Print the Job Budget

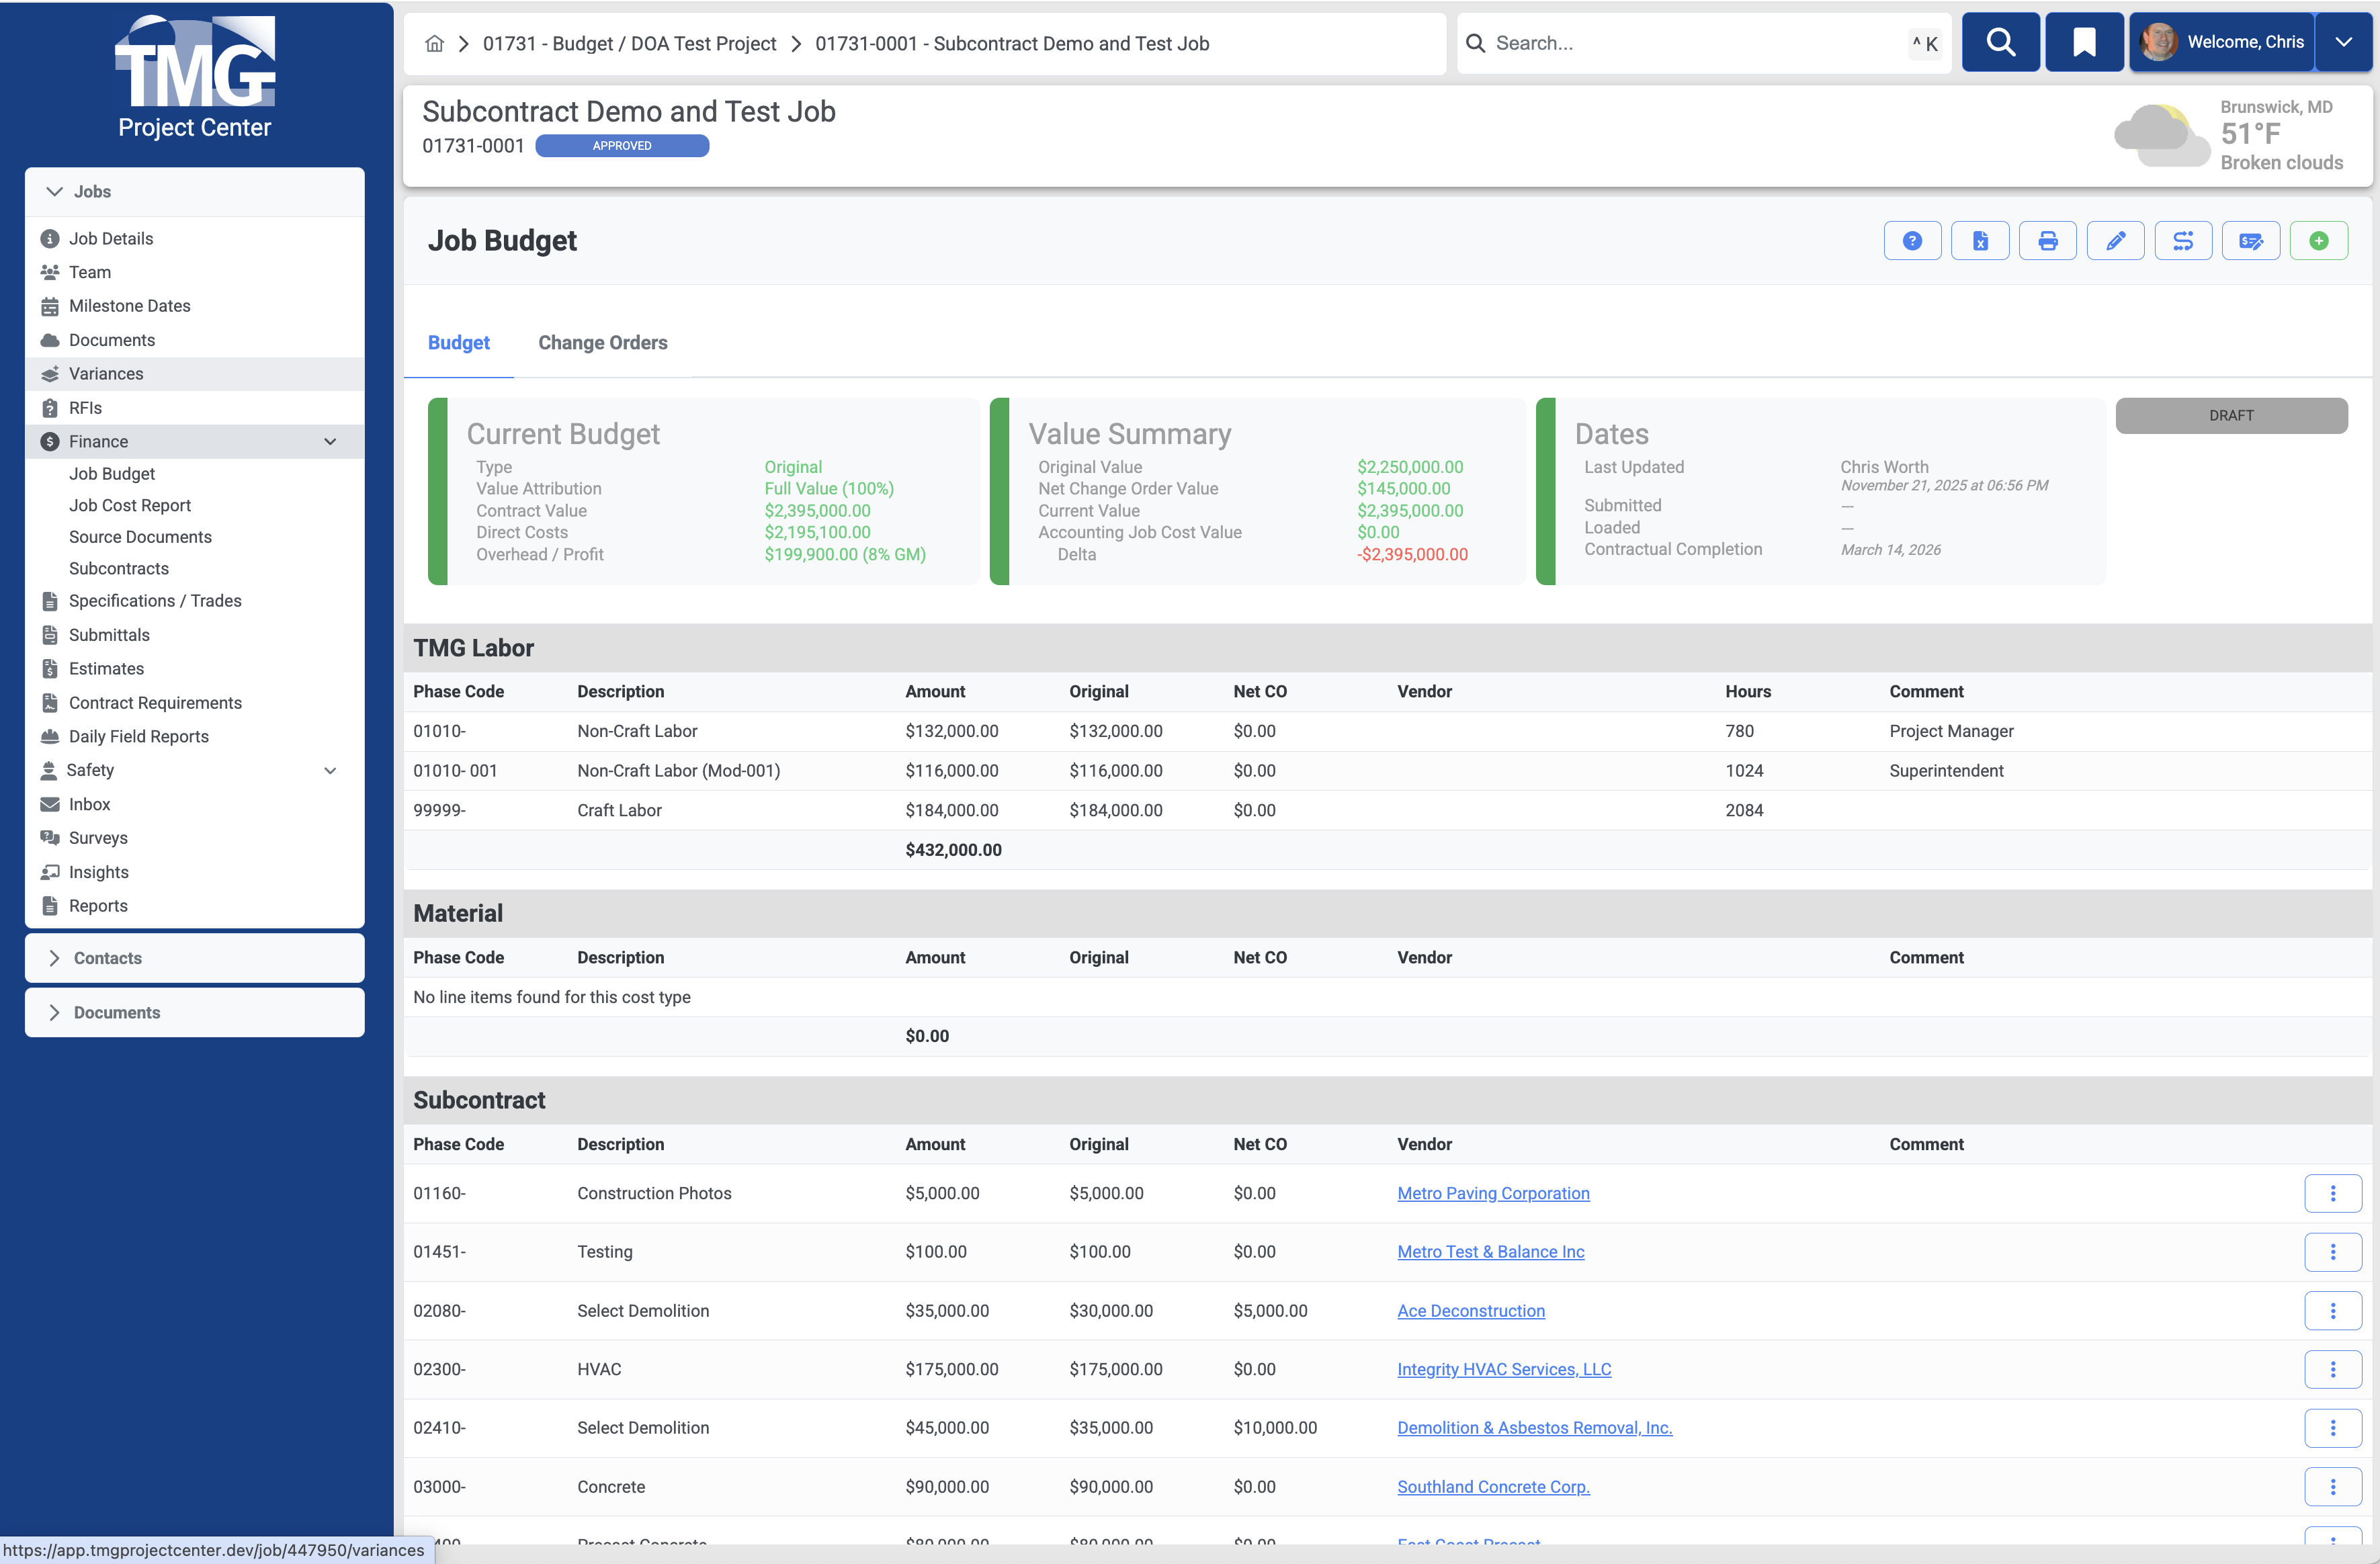coord(2048,240)
